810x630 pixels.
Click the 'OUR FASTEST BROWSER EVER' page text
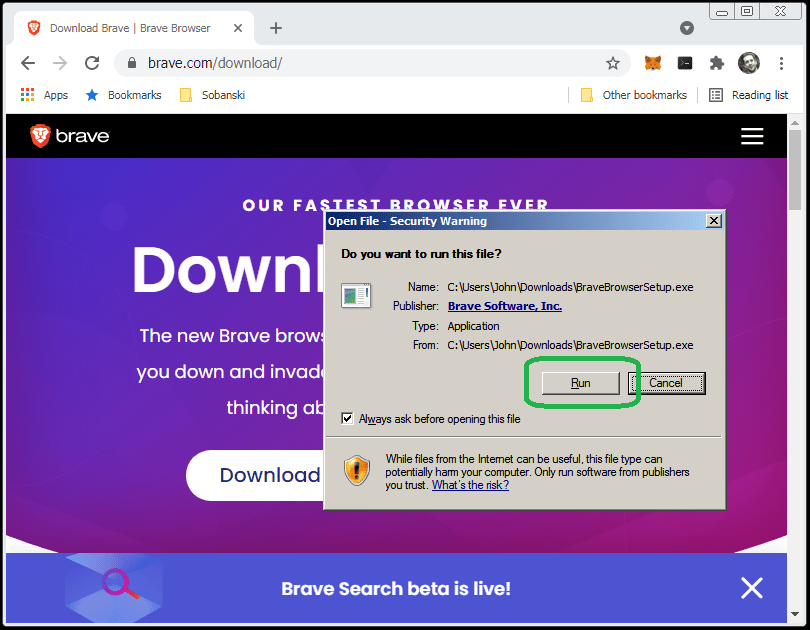pyautogui.click(x=396, y=204)
